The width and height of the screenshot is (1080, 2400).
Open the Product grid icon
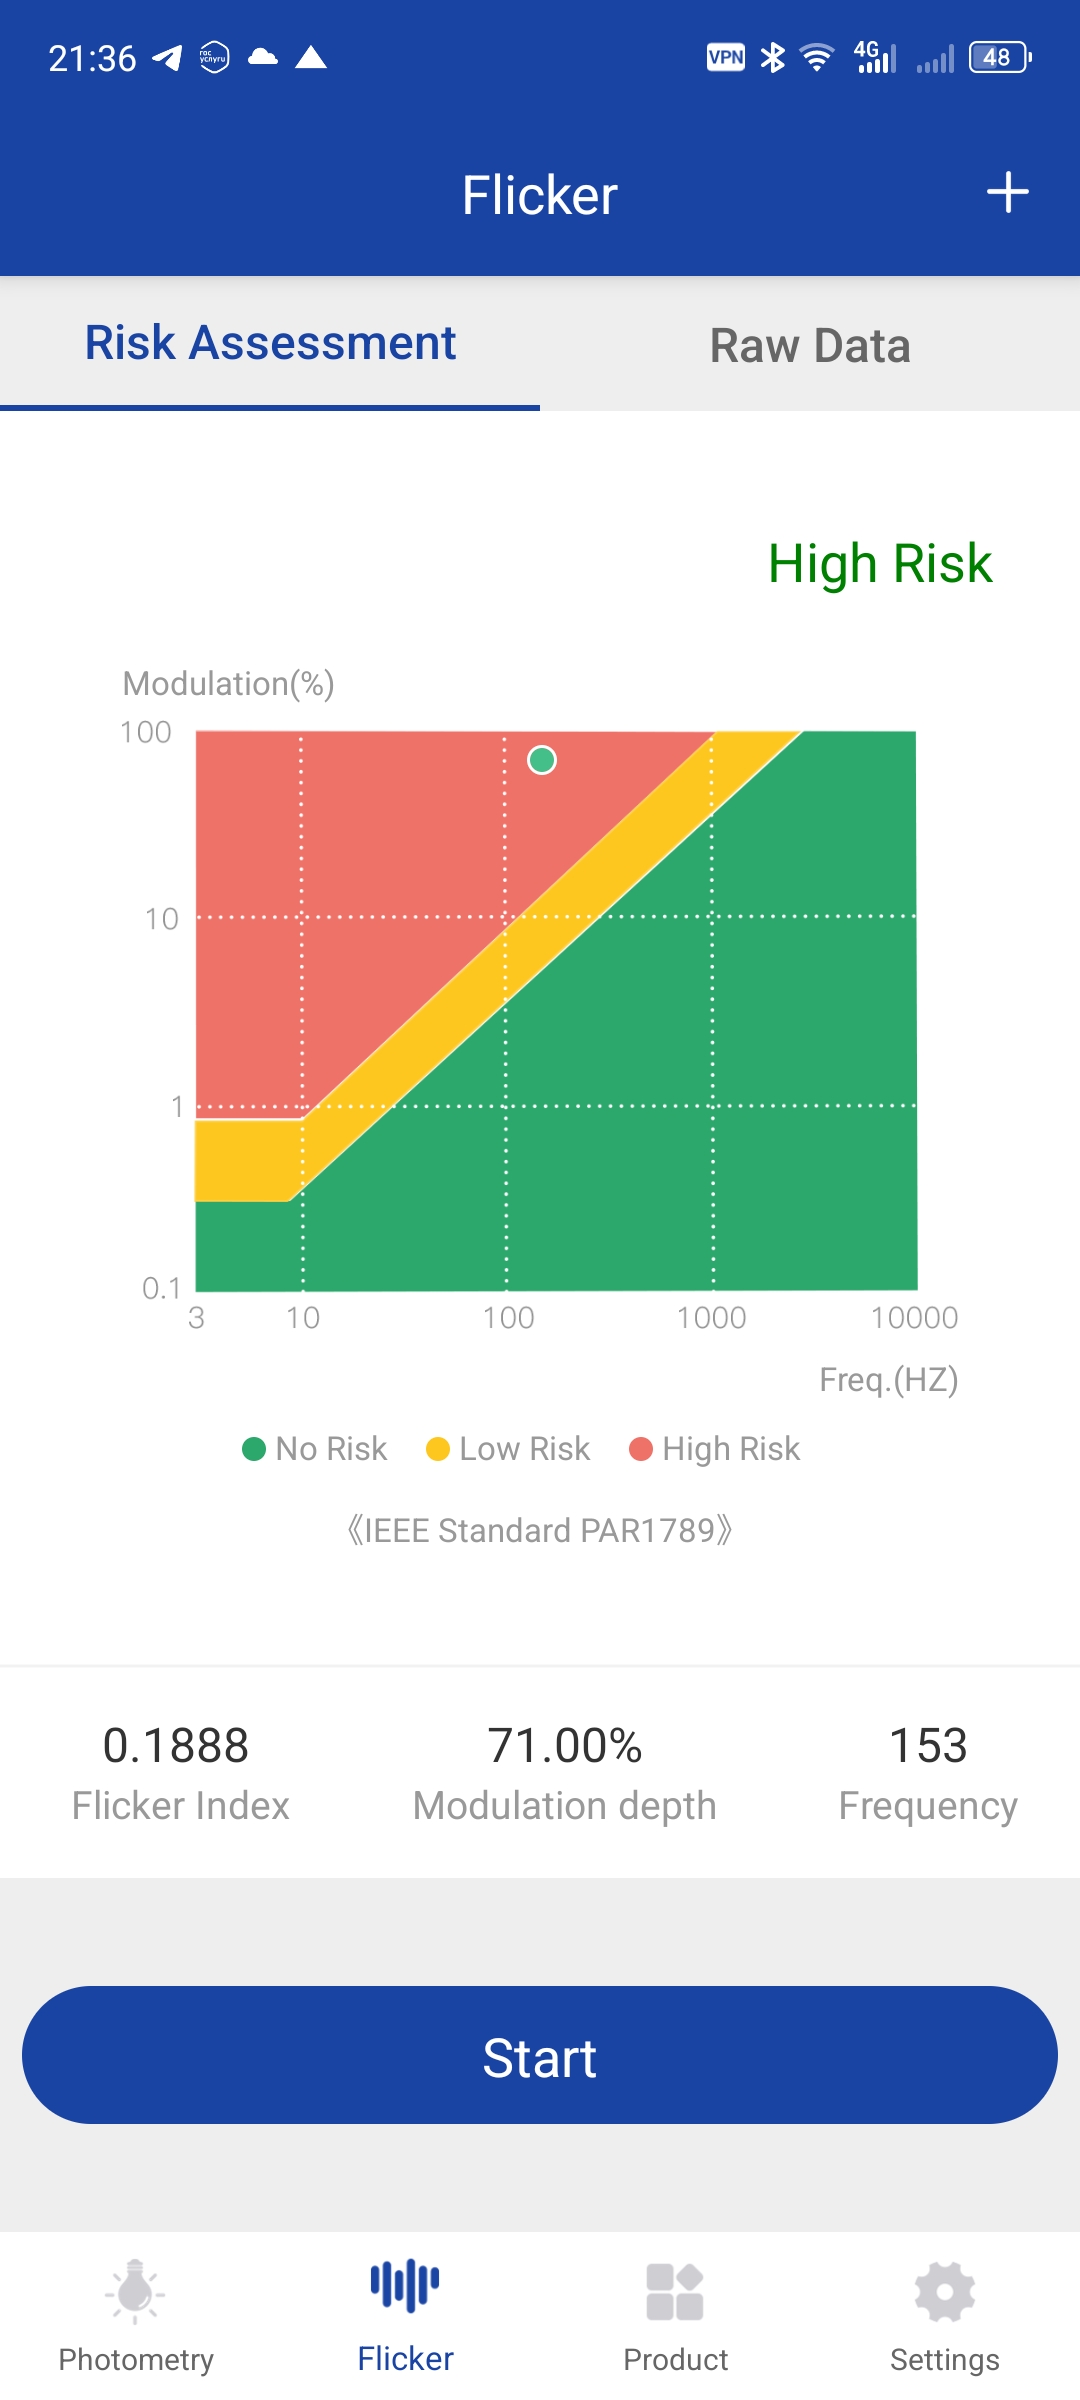pos(675,2291)
